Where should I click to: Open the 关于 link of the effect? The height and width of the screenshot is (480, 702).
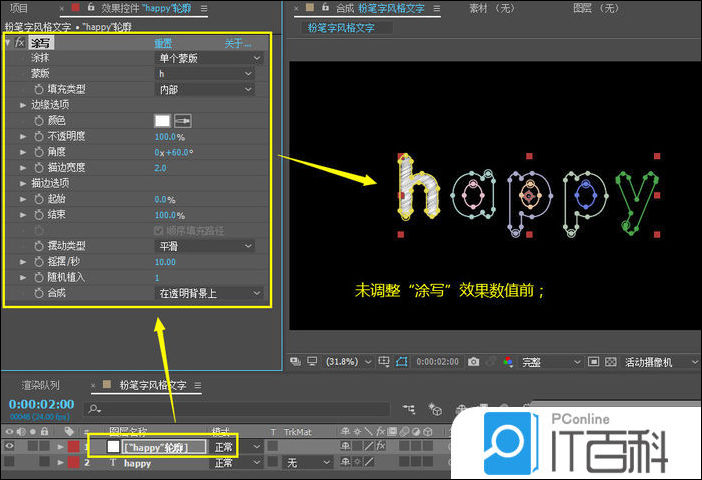pyautogui.click(x=237, y=43)
